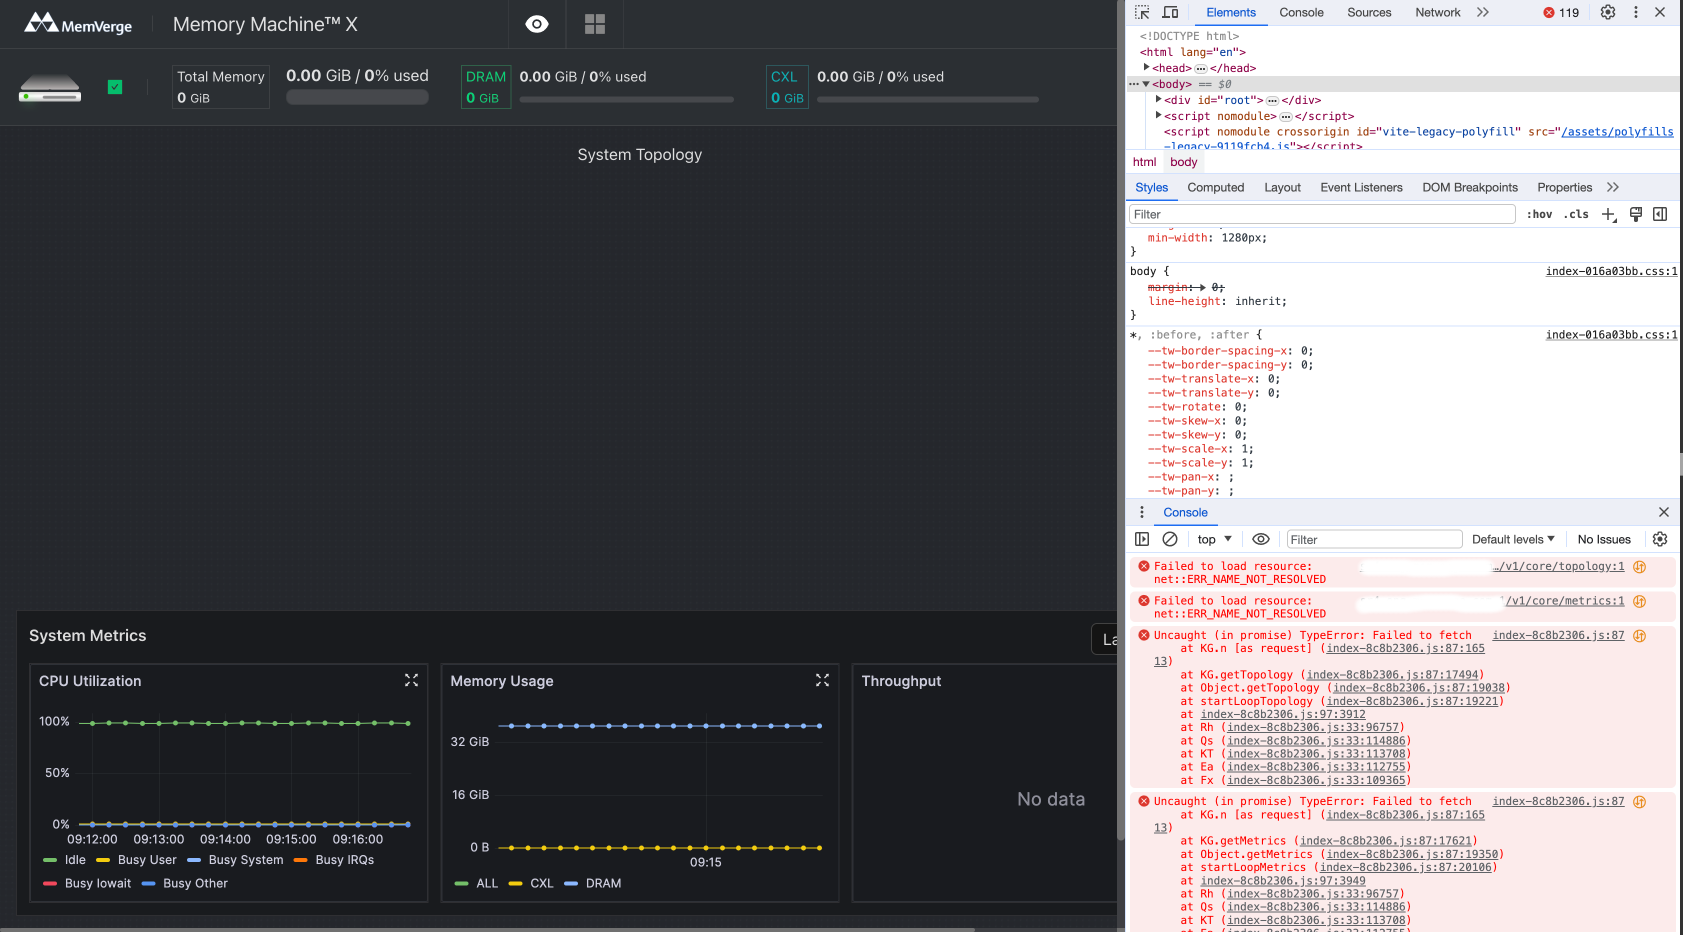Open DevTools settings gear
This screenshot has height=935, width=1683.
(1608, 12)
